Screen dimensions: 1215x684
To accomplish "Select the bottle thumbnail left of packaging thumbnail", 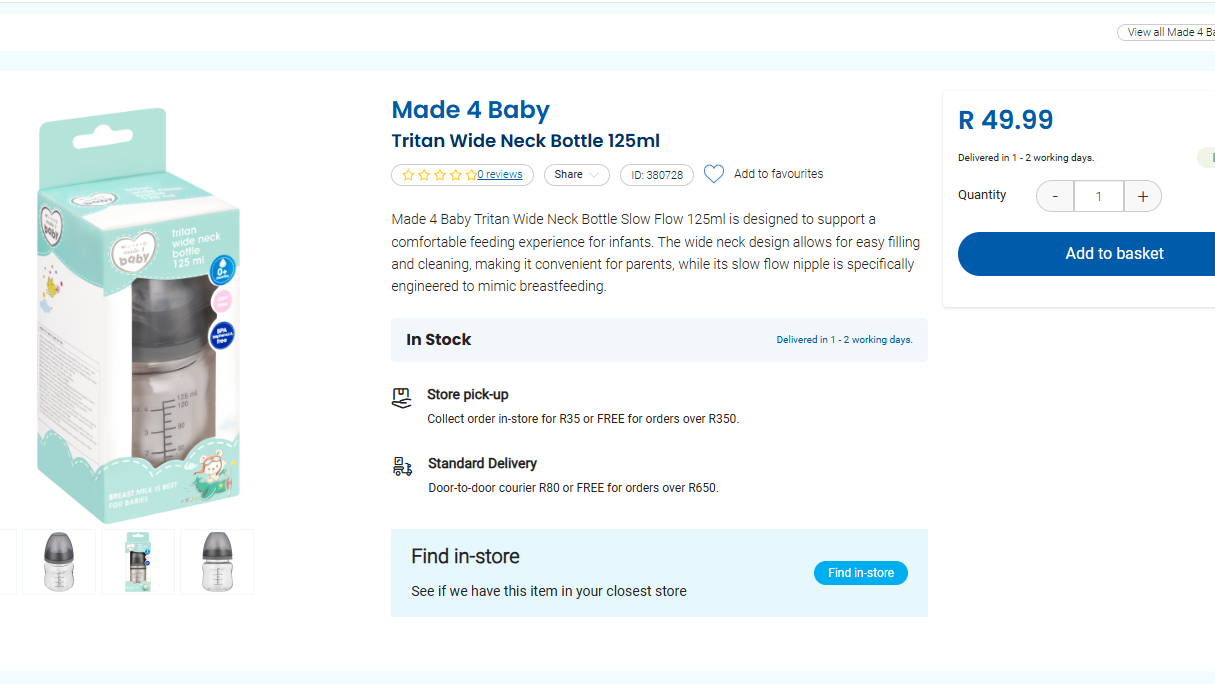I will coord(59,562).
